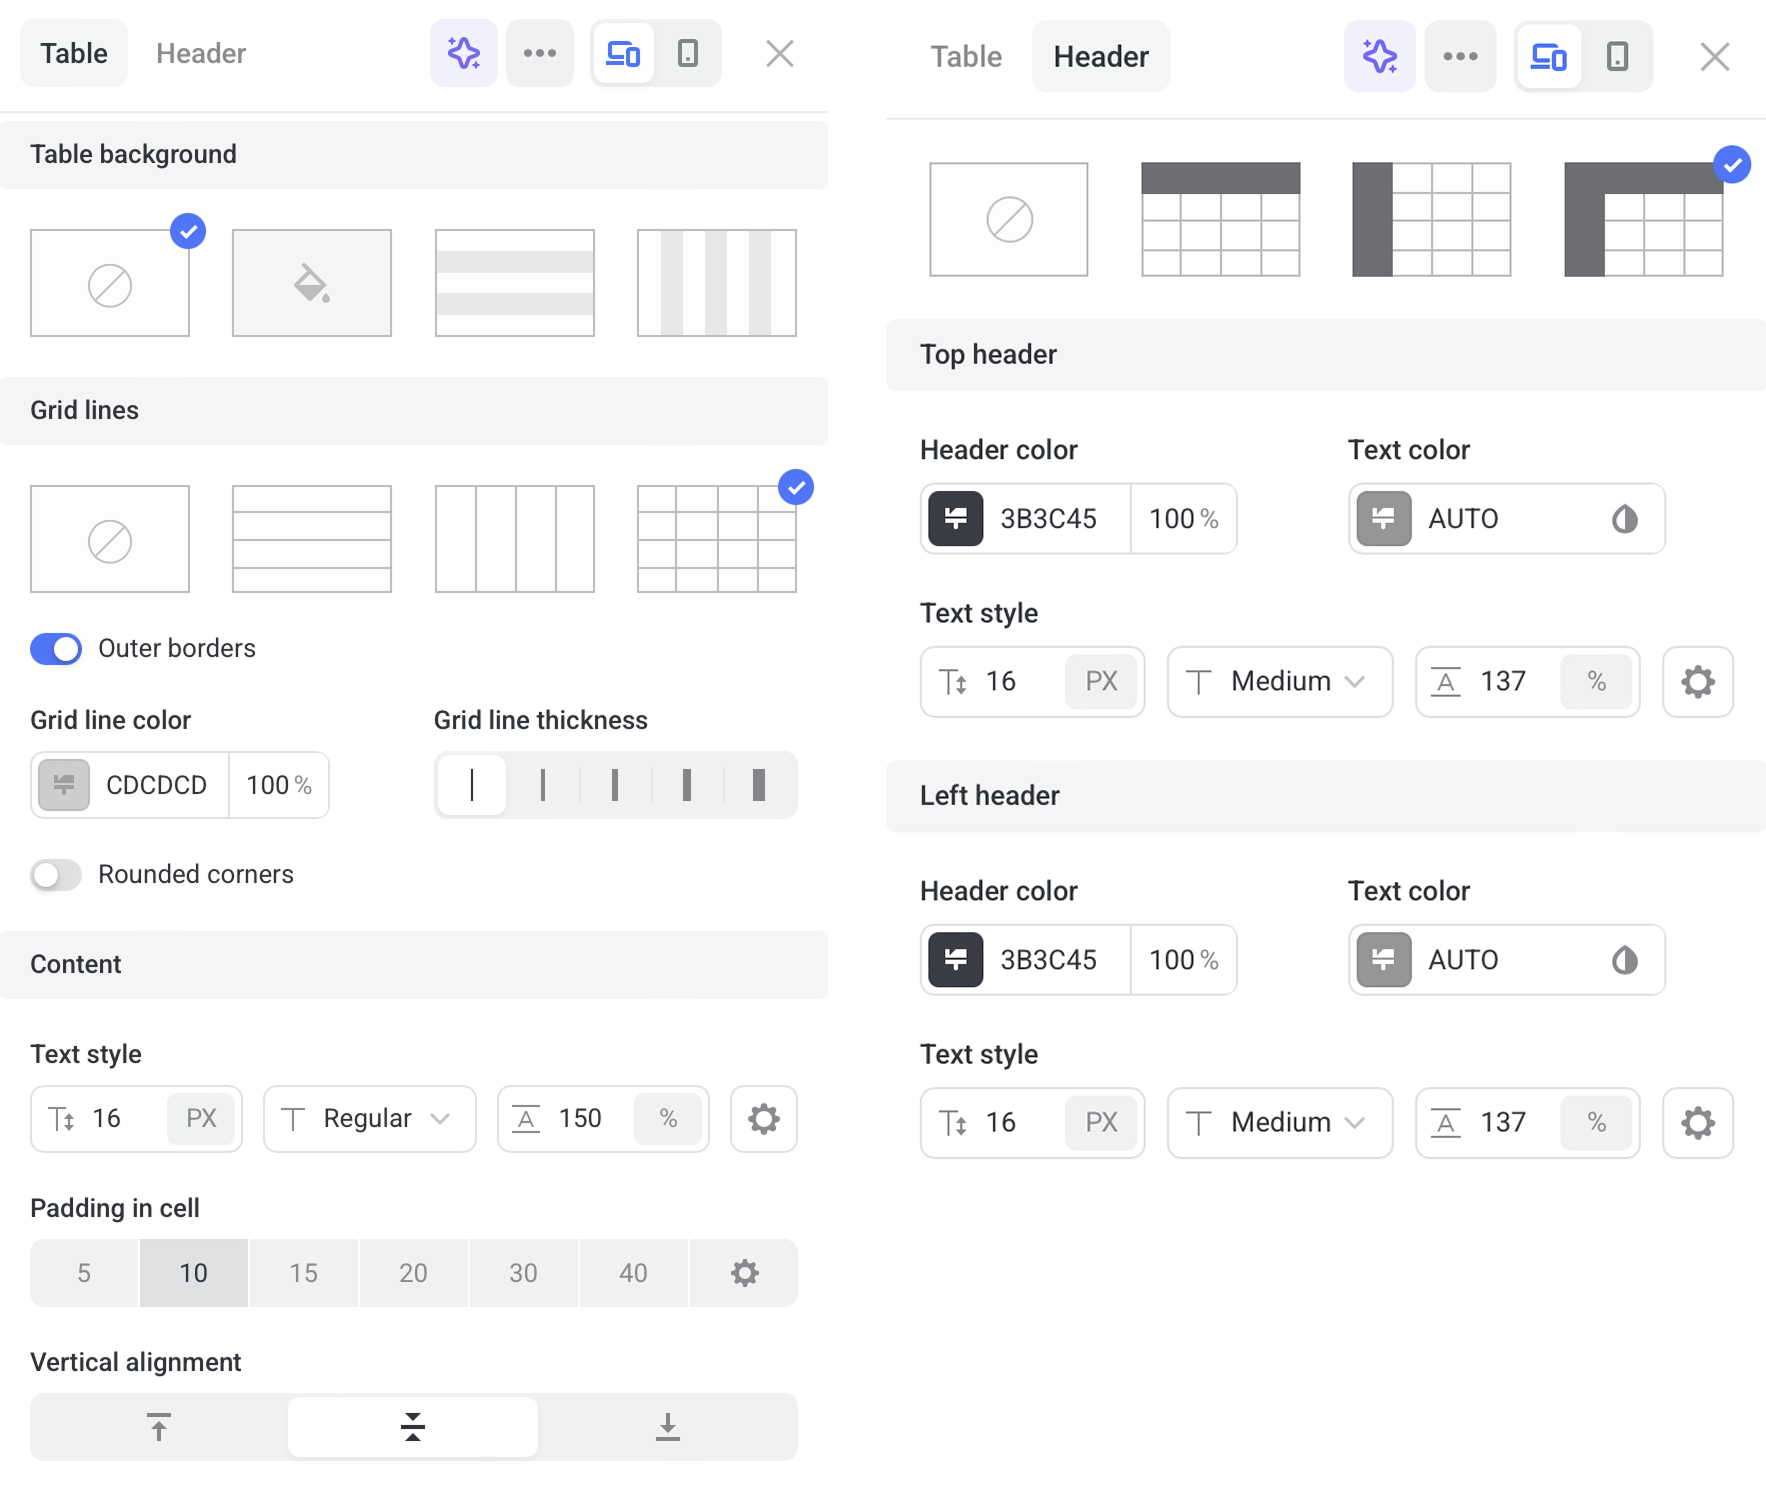
Task: Choose the paint bucket solid fill background
Action: coord(311,283)
